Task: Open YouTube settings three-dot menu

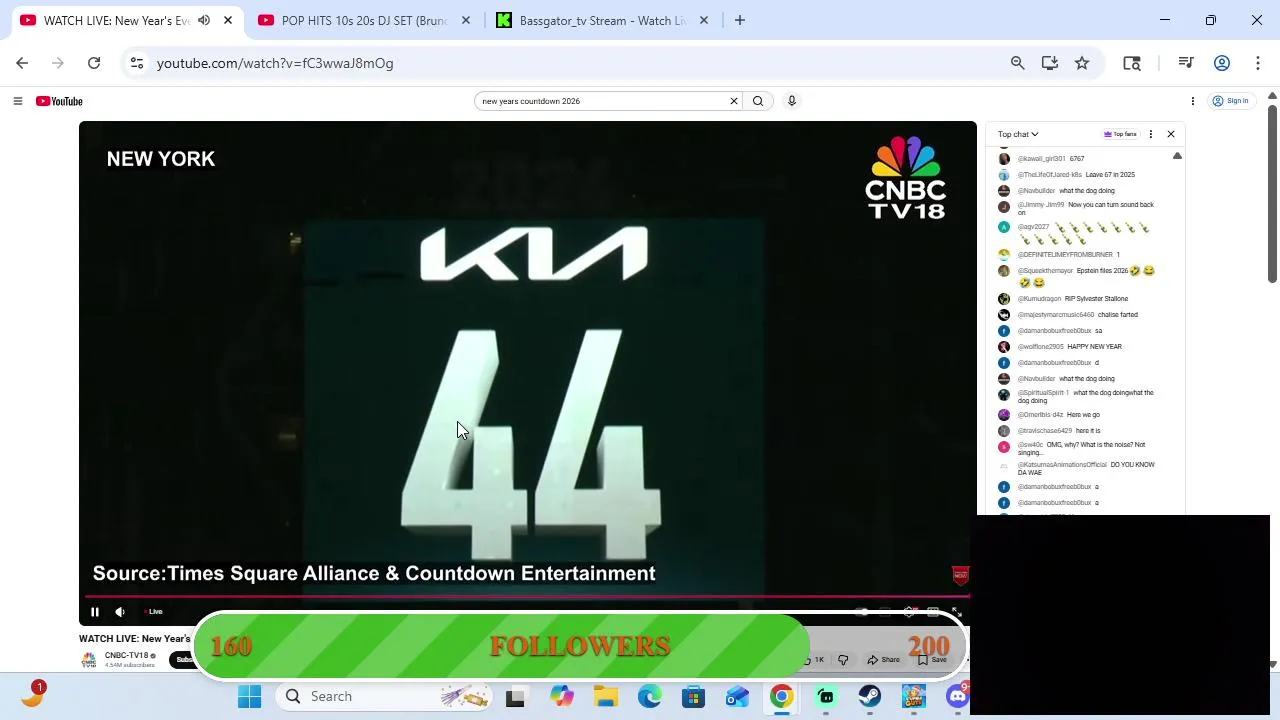Action: coord(1192,101)
